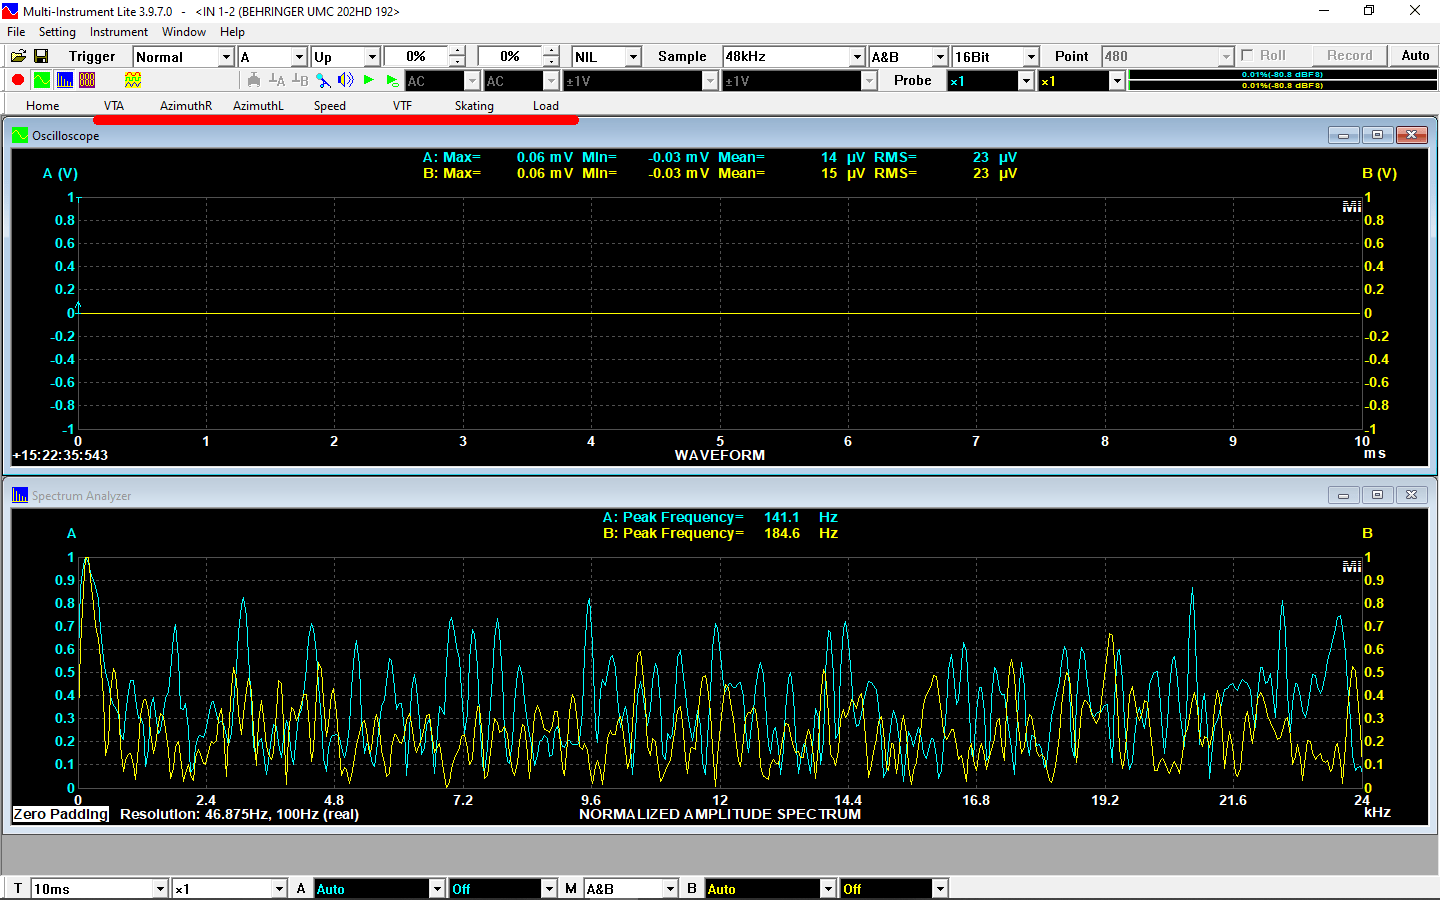Image resolution: width=1440 pixels, height=900 pixels.
Task: Open file using the folder icon
Action: (18, 56)
